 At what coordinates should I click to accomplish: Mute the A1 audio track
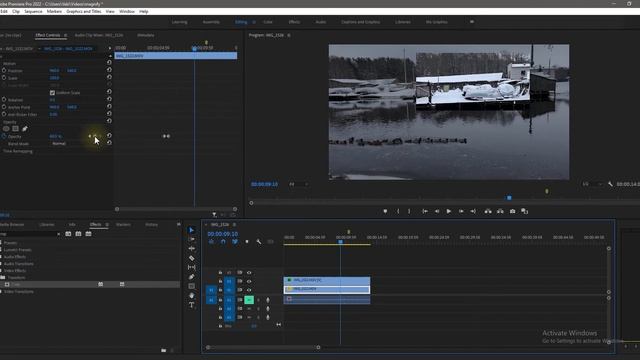point(249,300)
